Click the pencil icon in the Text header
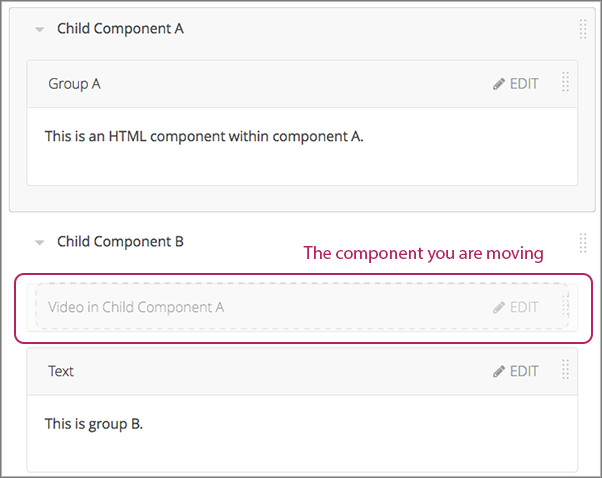 (x=499, y=371)
